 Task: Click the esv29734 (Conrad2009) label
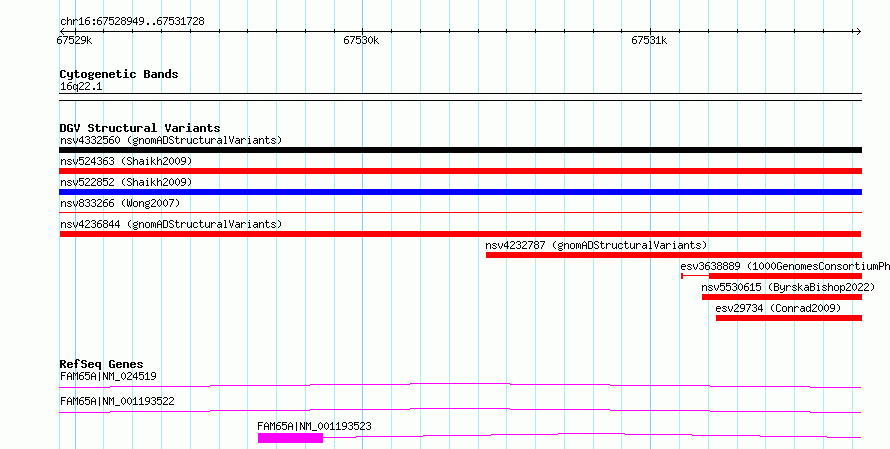pos(778,309)
